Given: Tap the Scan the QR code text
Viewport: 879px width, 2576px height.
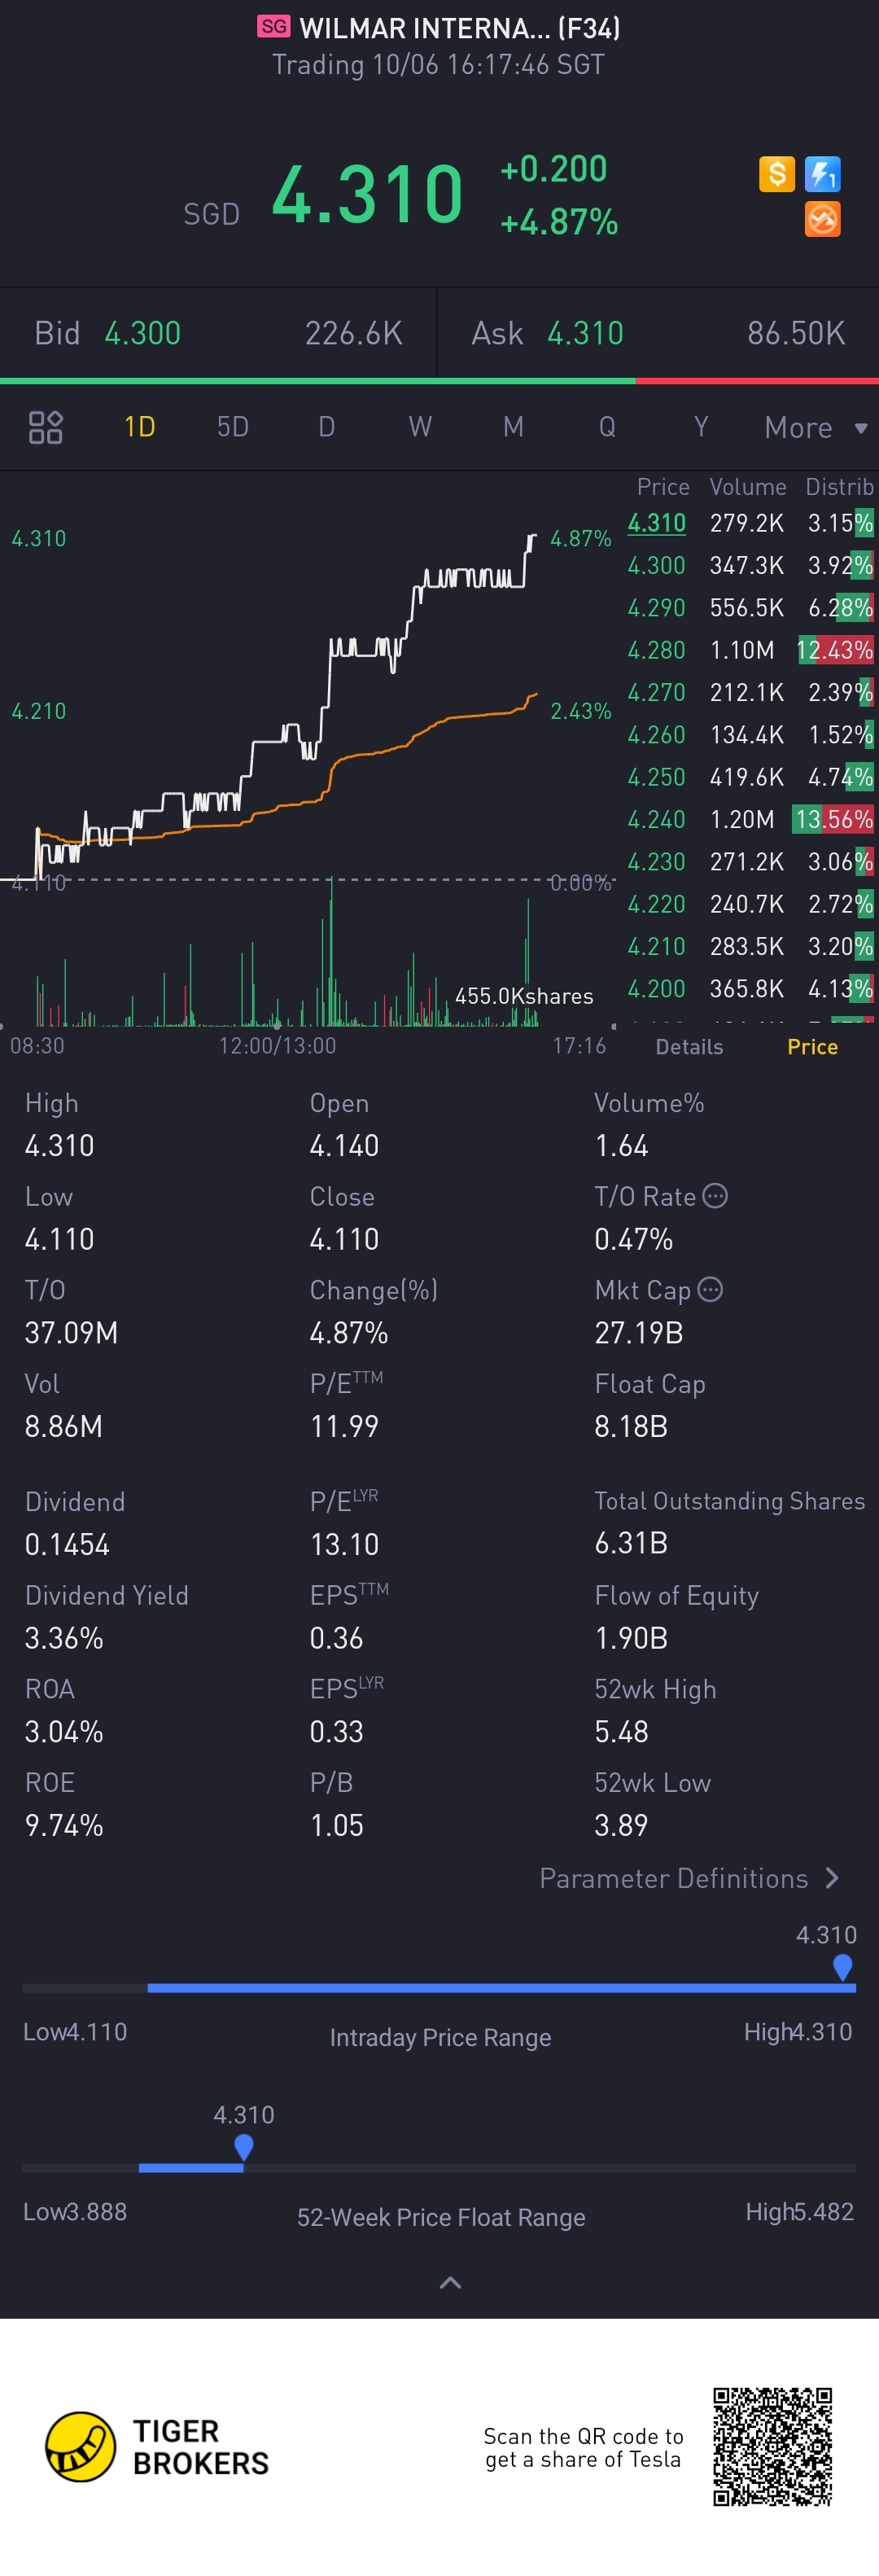Looking at the screenshot, I should pyautogui.click(x=583, y=2447).
